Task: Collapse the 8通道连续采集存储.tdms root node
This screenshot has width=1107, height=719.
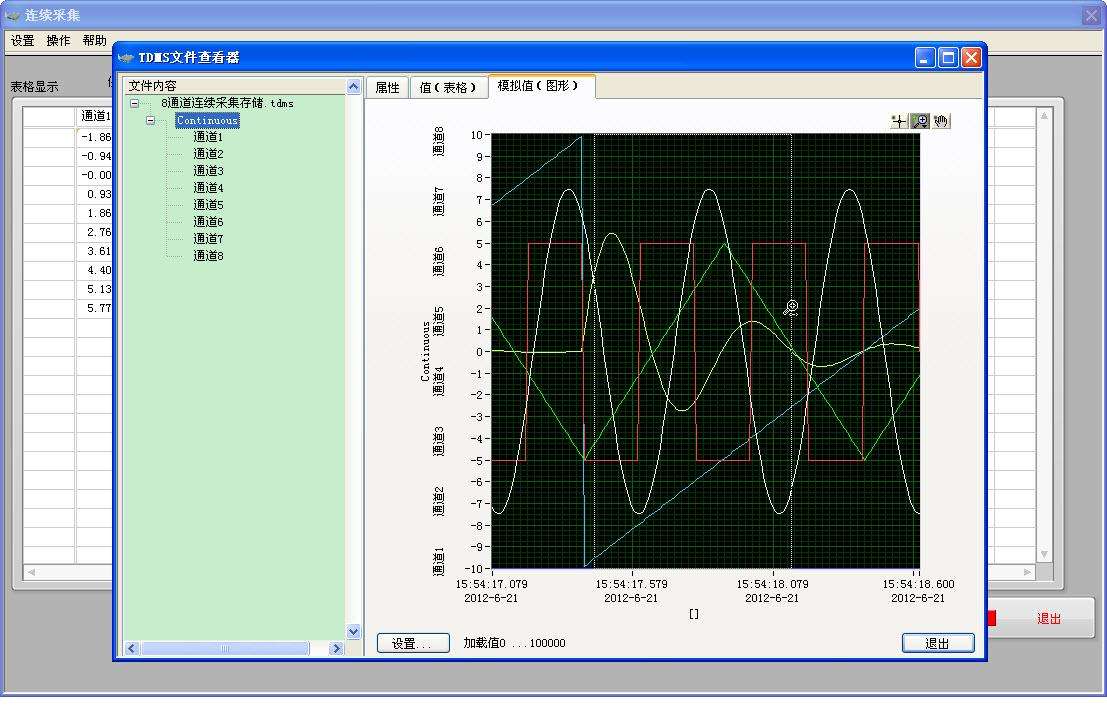Action: [x=135, y=103]
